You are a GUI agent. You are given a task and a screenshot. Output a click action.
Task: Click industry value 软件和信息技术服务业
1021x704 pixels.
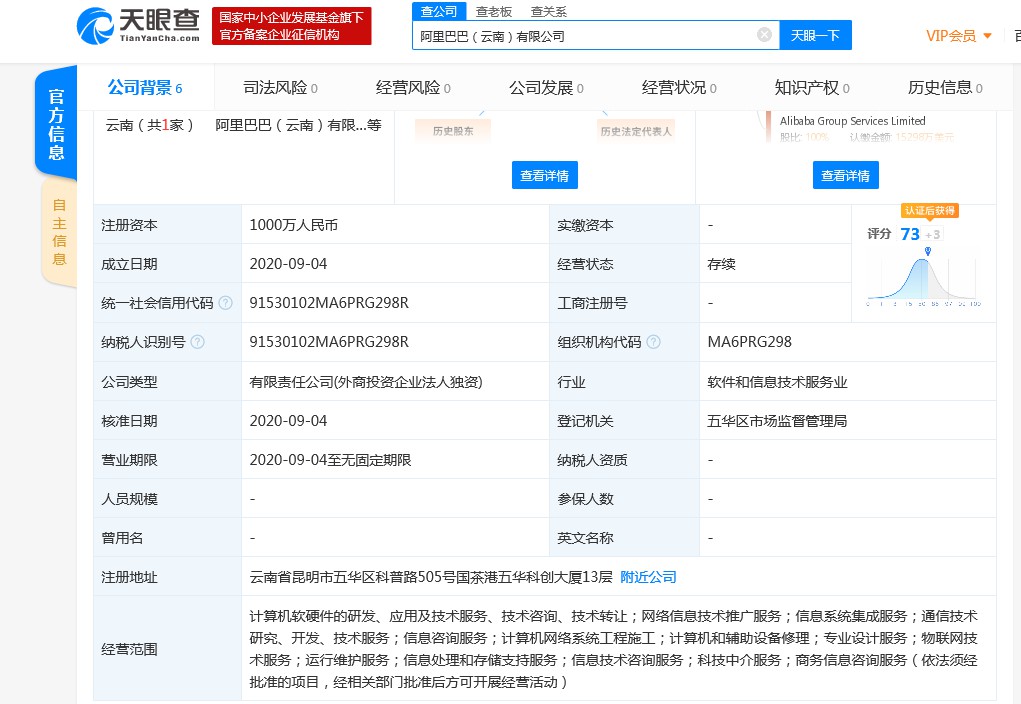pyautogui.click(x=777, y=382)
